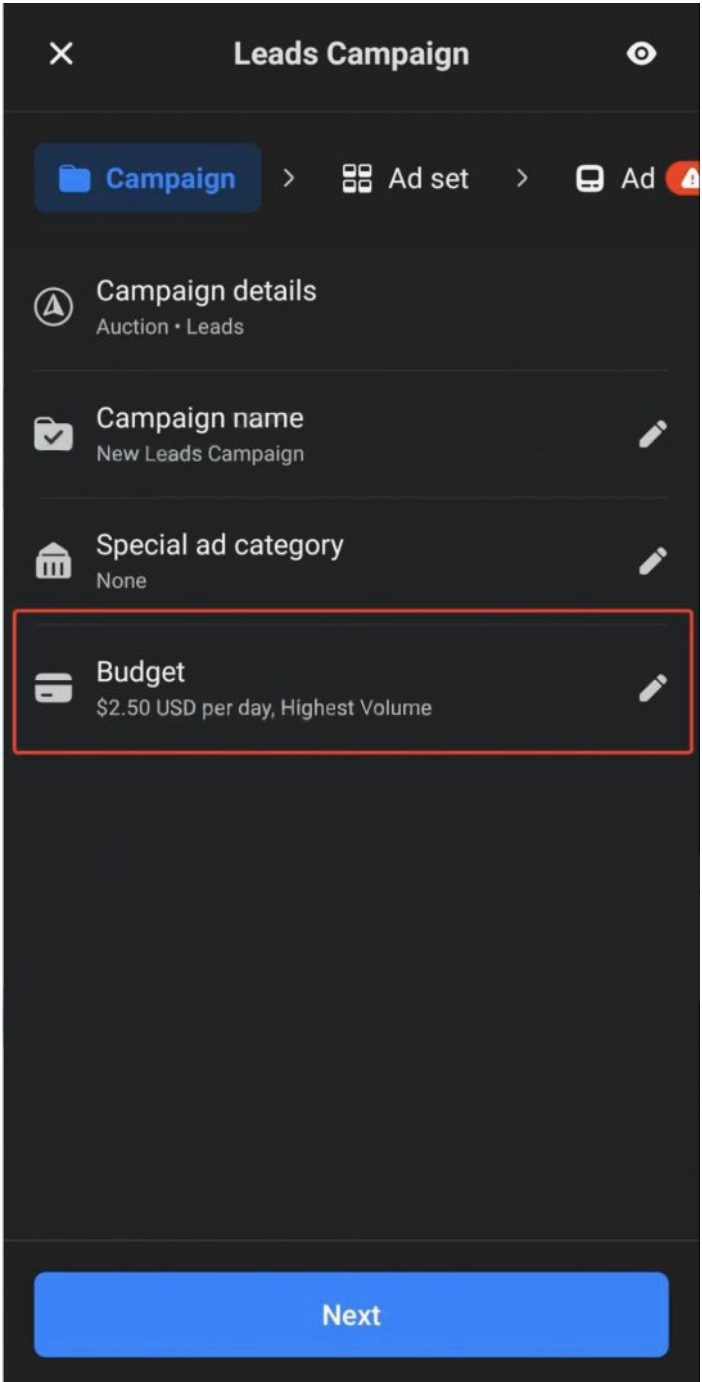Open Budget editing via the pencil icon

click(x=652, y=688)
